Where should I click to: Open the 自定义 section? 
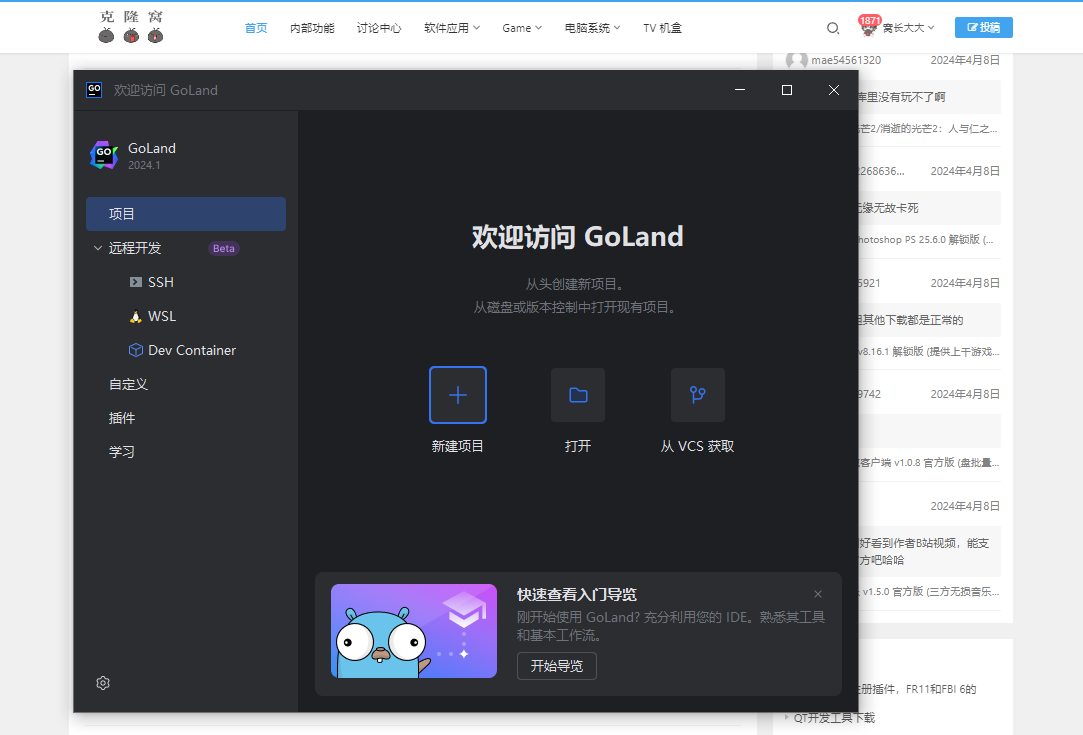pos(128,384)
